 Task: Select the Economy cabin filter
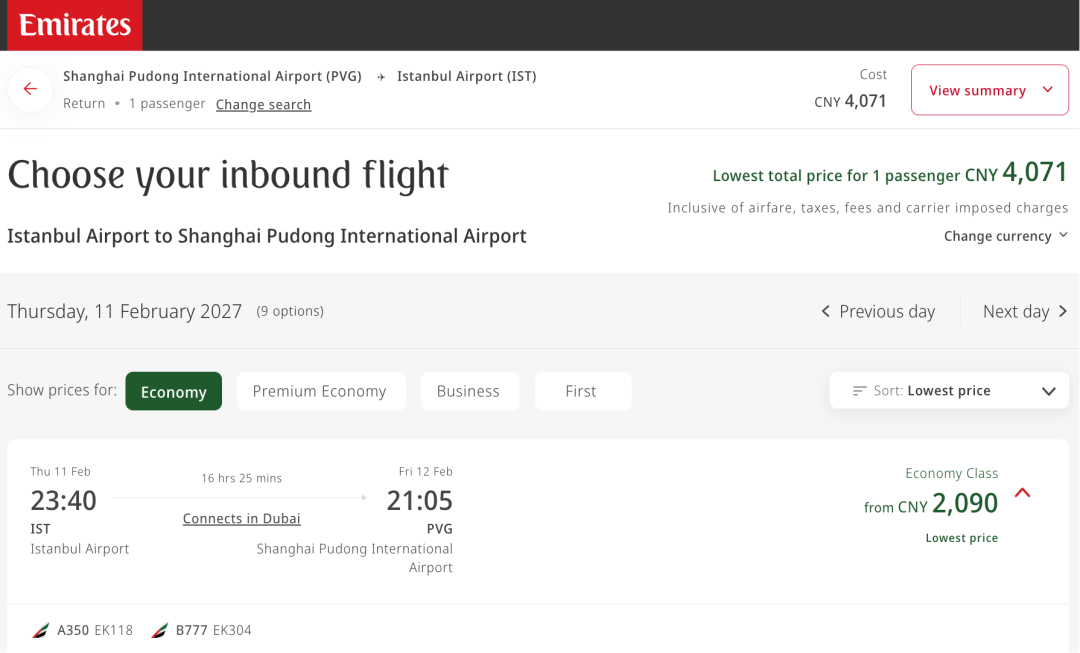point(173,391)
